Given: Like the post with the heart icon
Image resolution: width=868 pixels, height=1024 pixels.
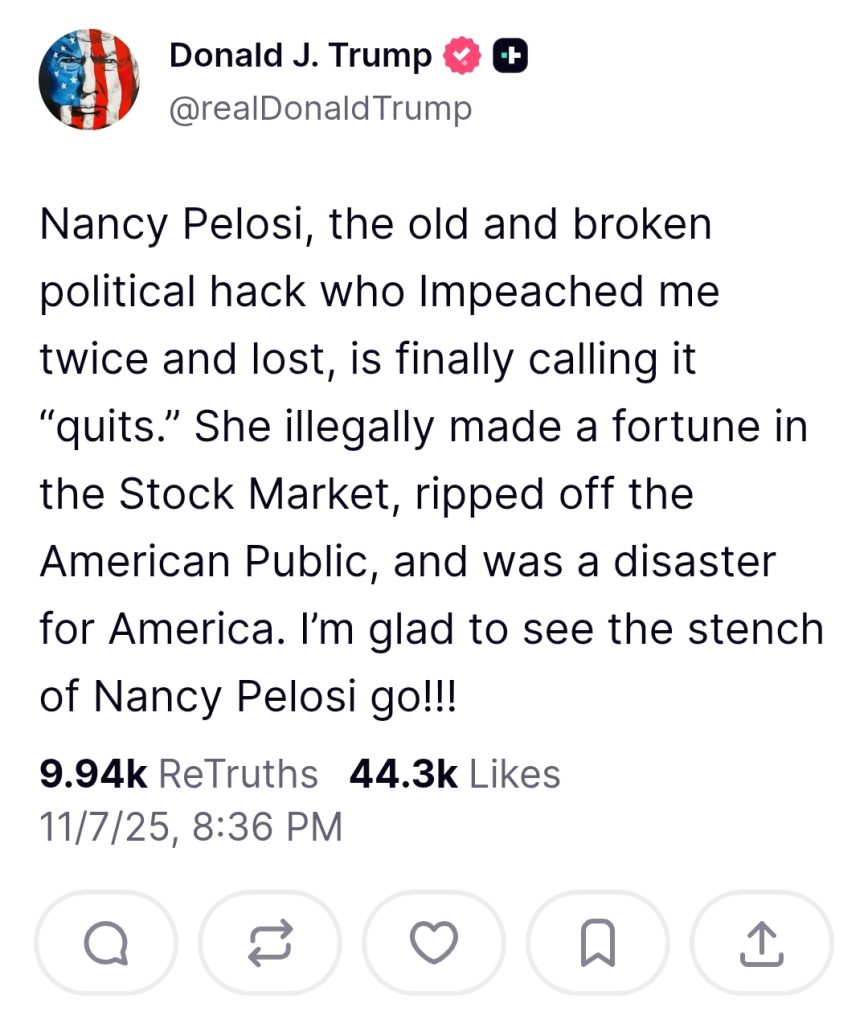Looking at the screenshot, I should pos(434,941).
